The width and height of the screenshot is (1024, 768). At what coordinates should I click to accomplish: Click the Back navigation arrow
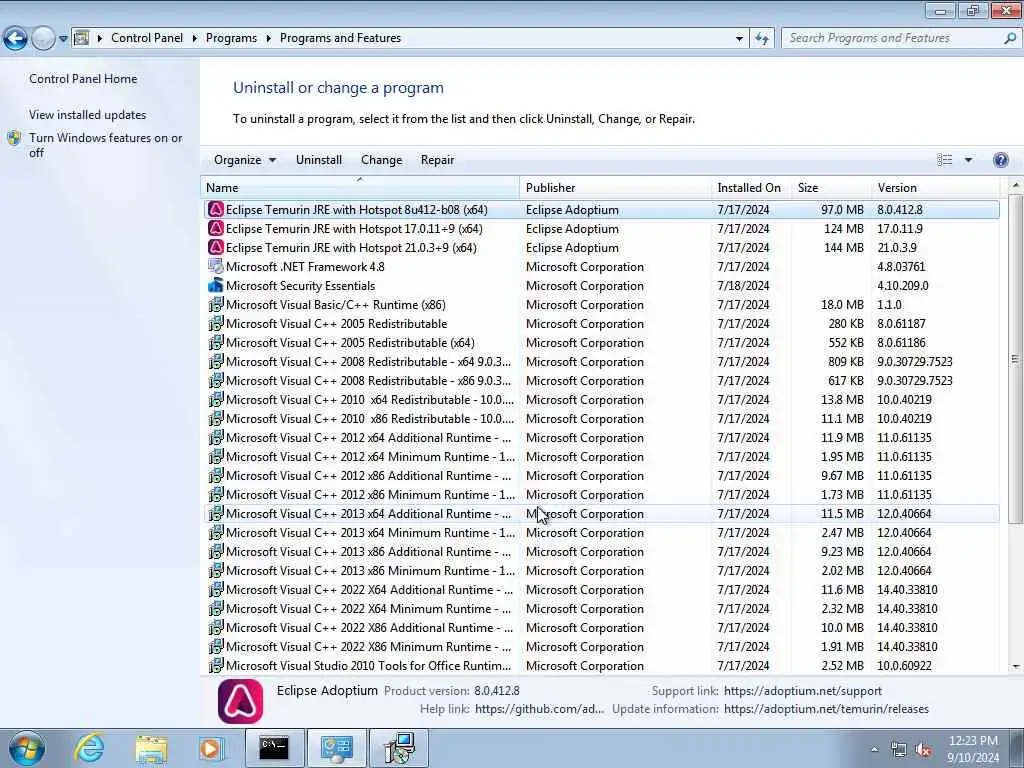(x=15, y=39)
